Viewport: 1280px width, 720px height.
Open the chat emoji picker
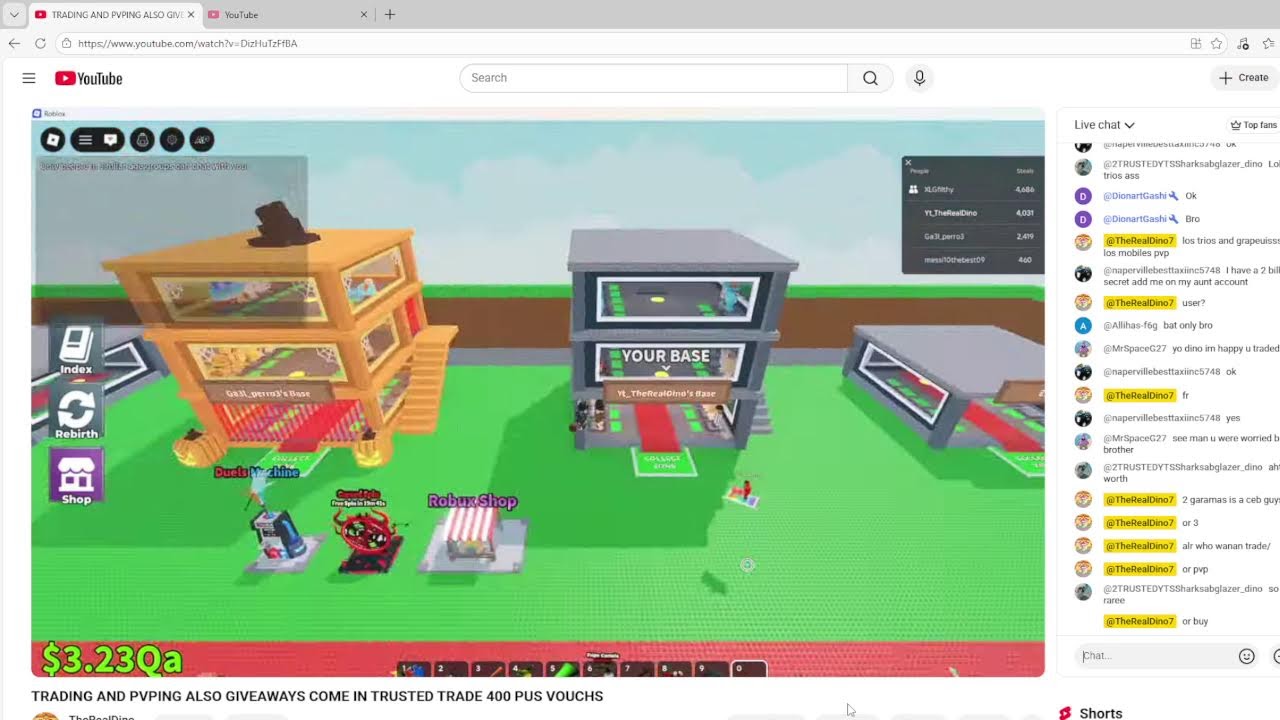[x=1246, y=656]
